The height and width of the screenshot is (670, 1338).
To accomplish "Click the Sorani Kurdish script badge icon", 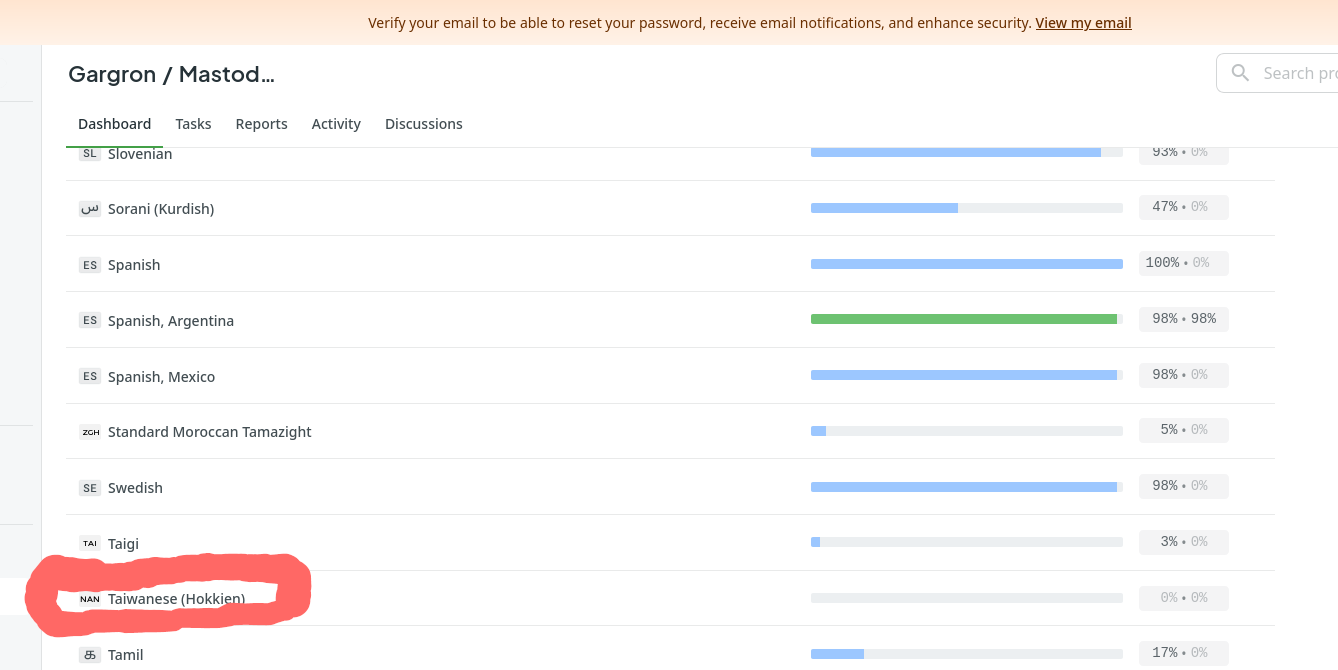I will [90, 209].
